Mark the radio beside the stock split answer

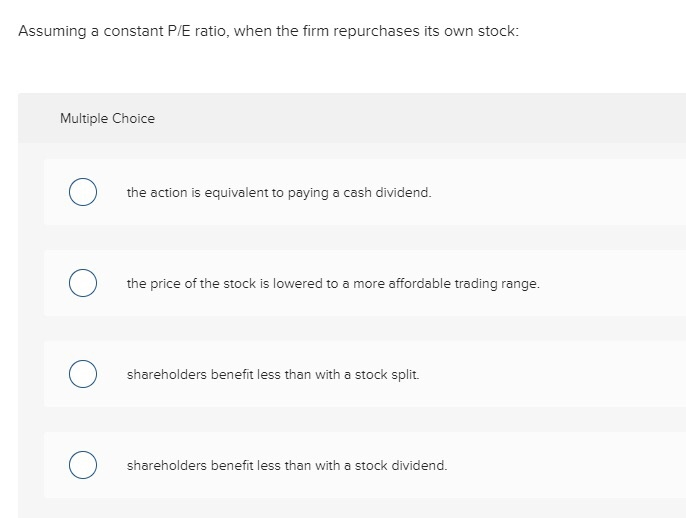[x=83, y=375]
